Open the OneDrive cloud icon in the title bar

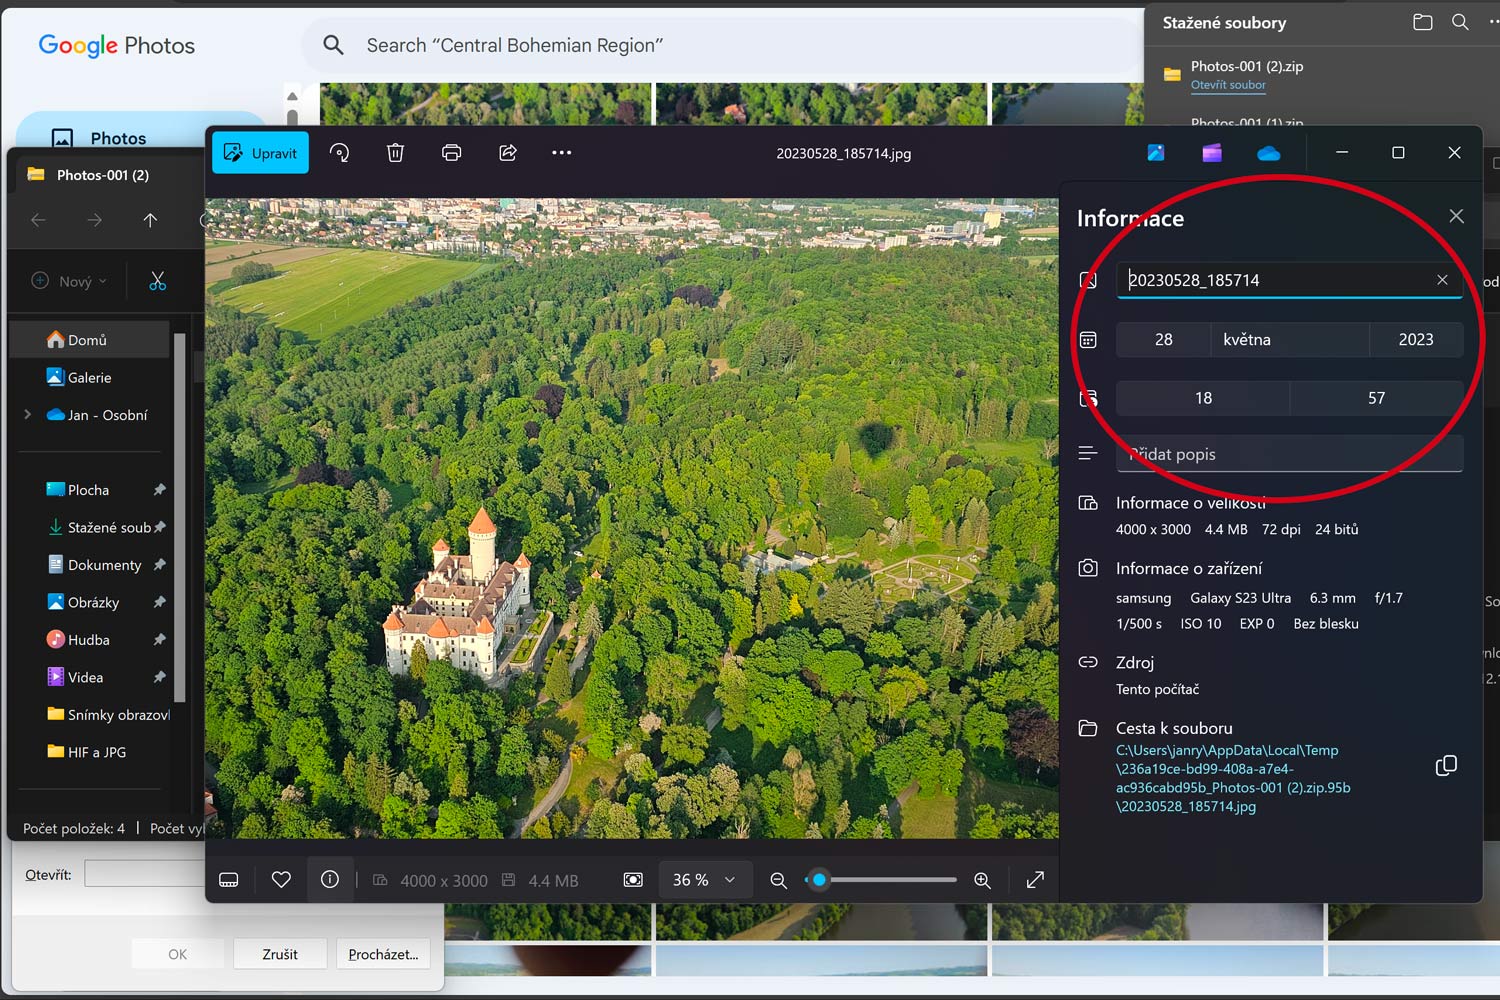[1268, 153]
